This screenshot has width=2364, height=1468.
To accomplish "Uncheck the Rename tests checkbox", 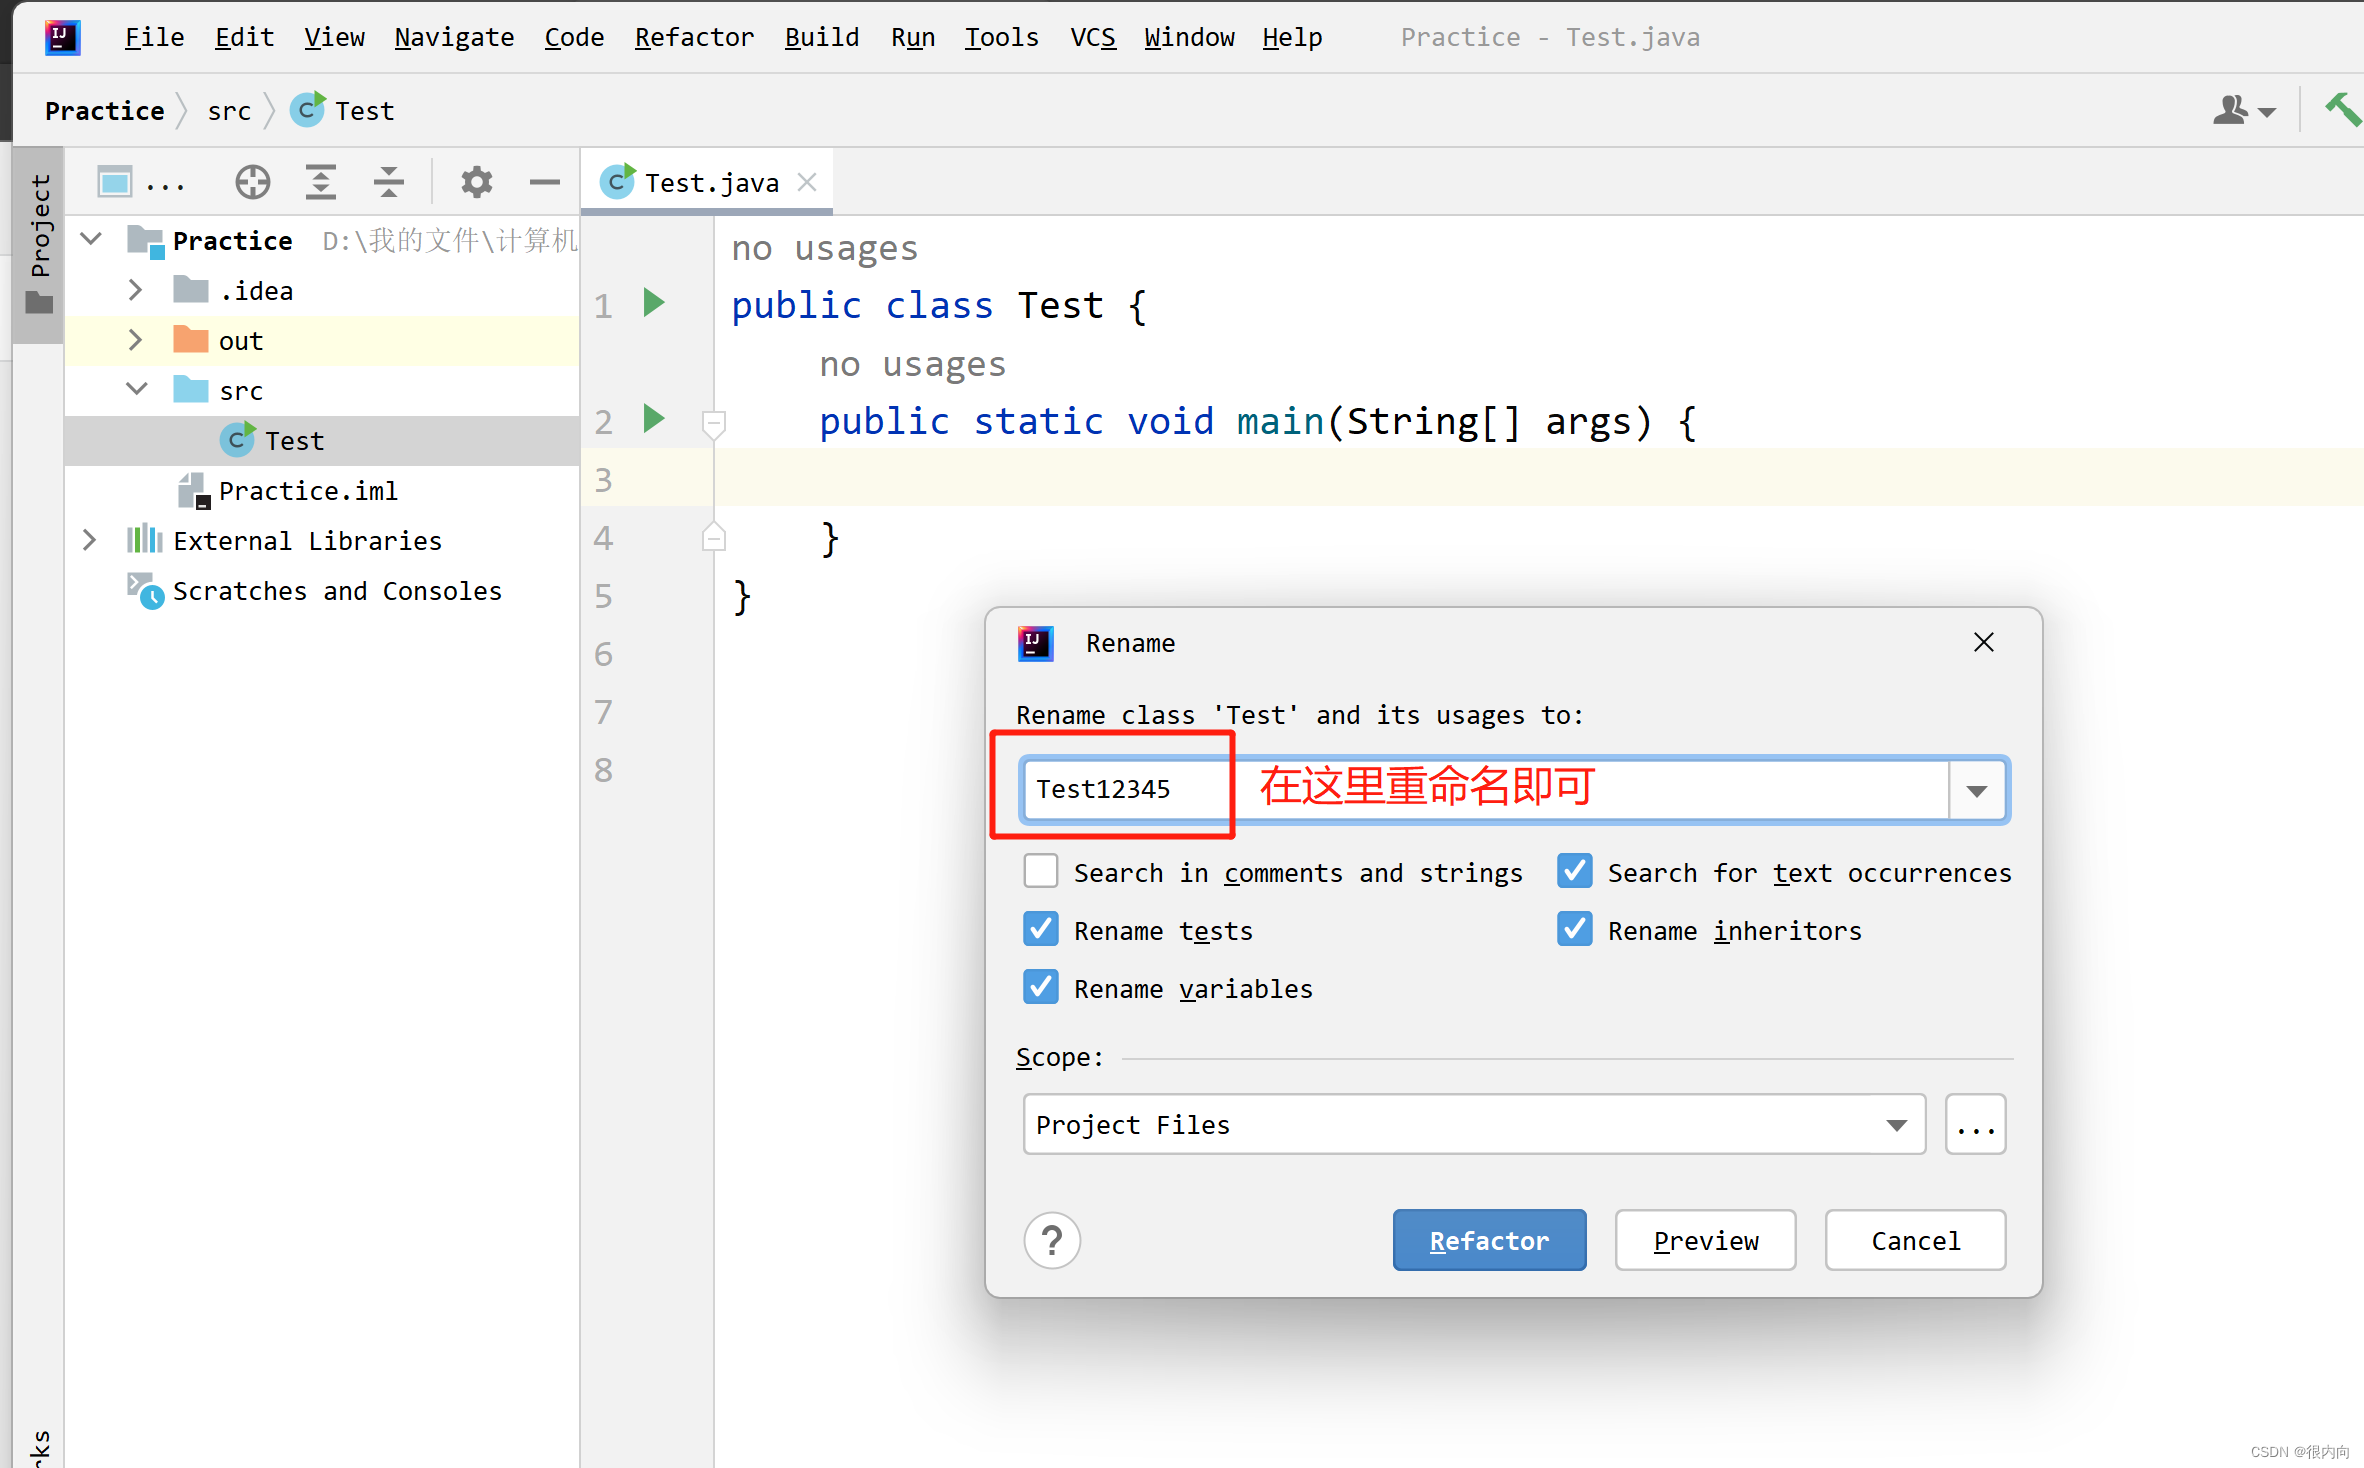I will (x=1041, y=929).
